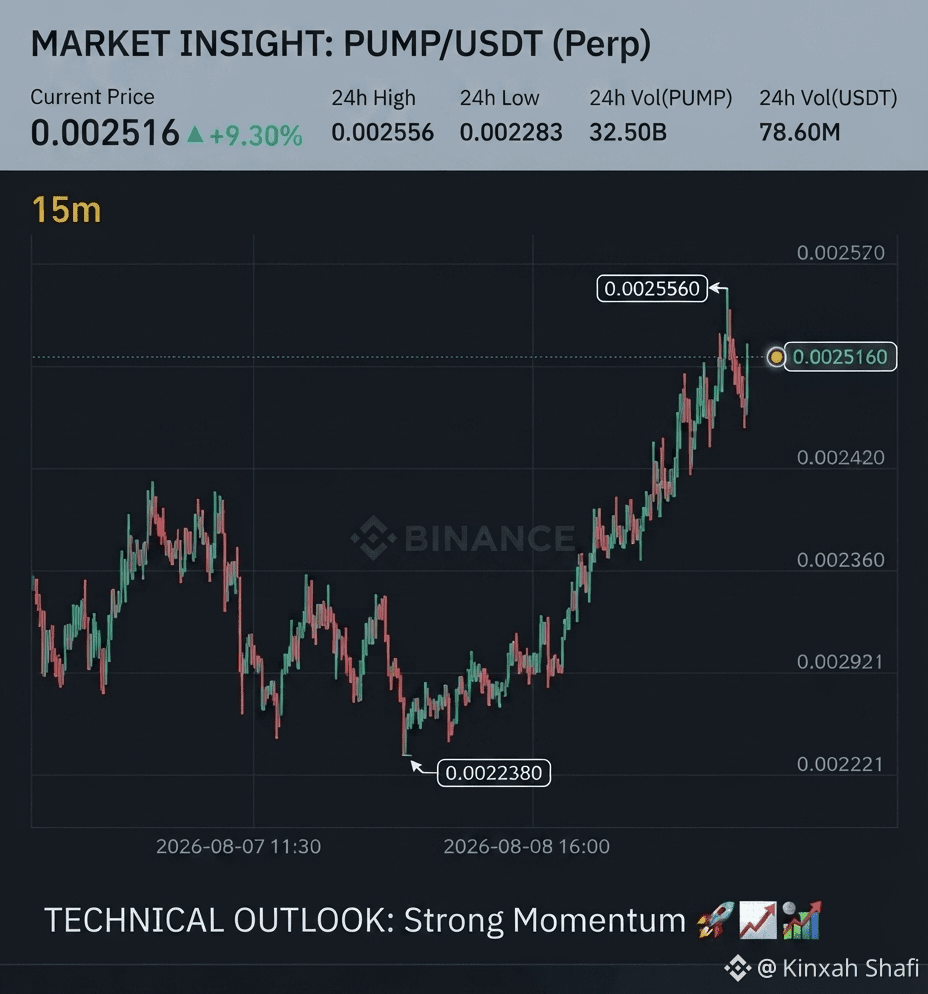Image resolution: width=928 pixels, height=994 pixels.
Task: Click the Binance logo beside Kinxah Shafi
Action: pos(738,968)
